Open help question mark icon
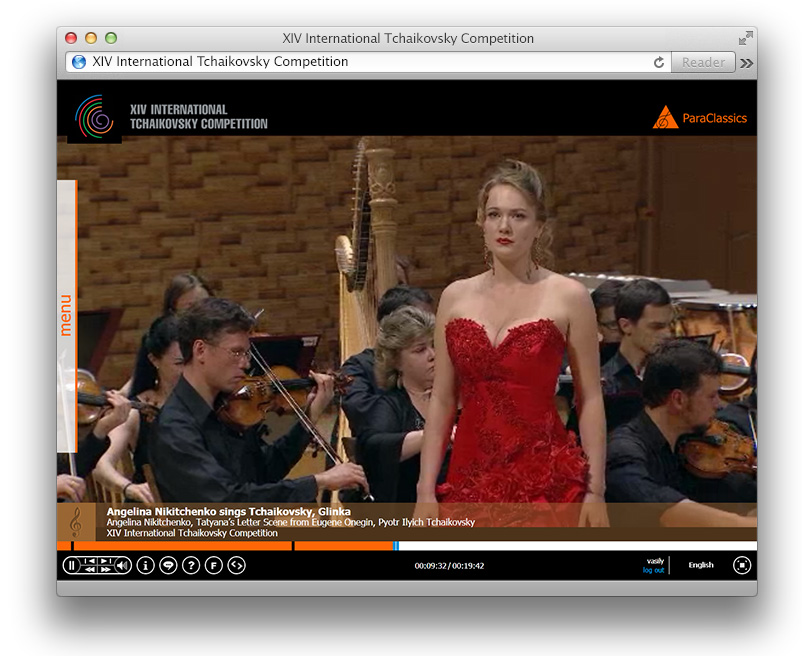The image size is (810, 656). [x=191, y=565]
